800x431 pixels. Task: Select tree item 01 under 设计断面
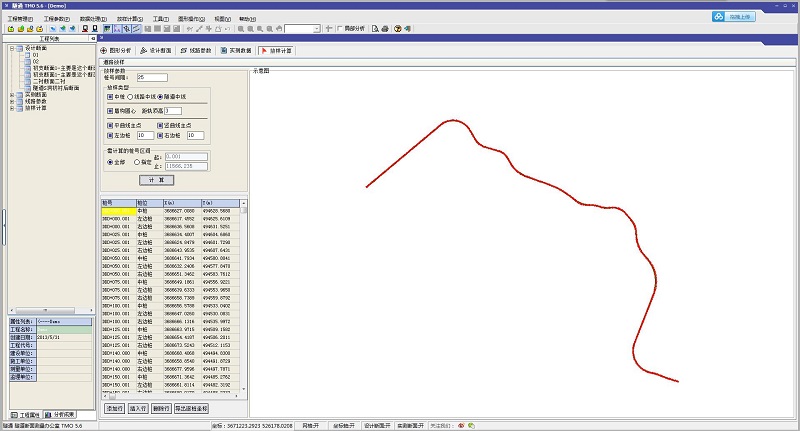pos(36,55)
